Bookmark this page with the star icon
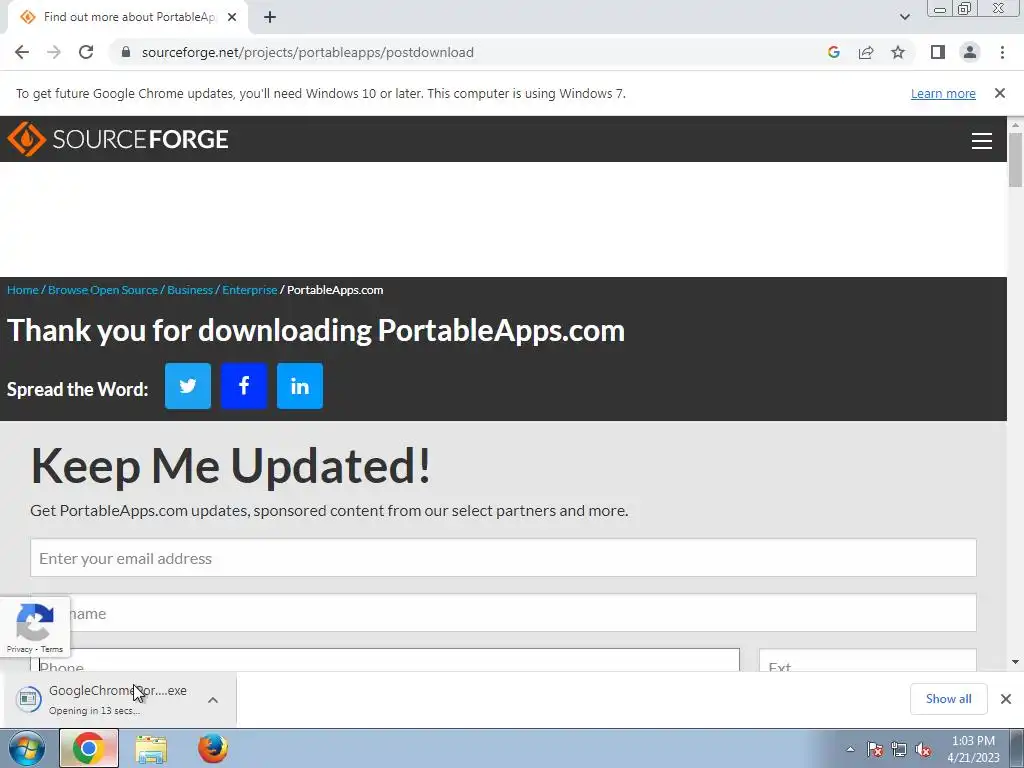 pos(898,52)
